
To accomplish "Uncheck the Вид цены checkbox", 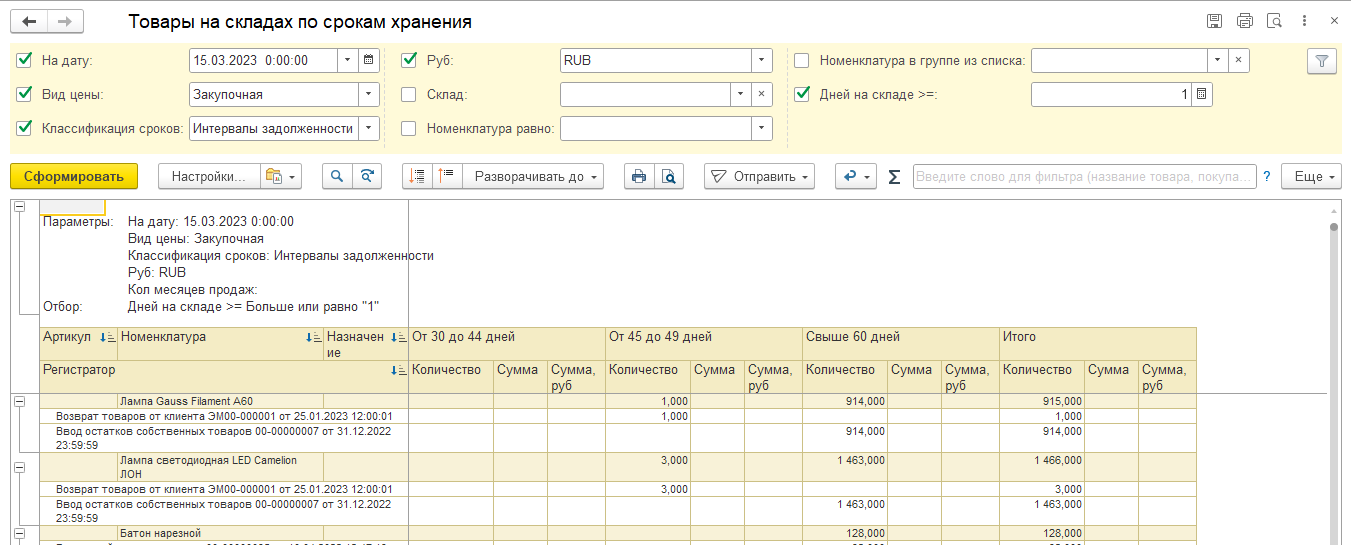I will pyautogui.click(x=25, y=95).
